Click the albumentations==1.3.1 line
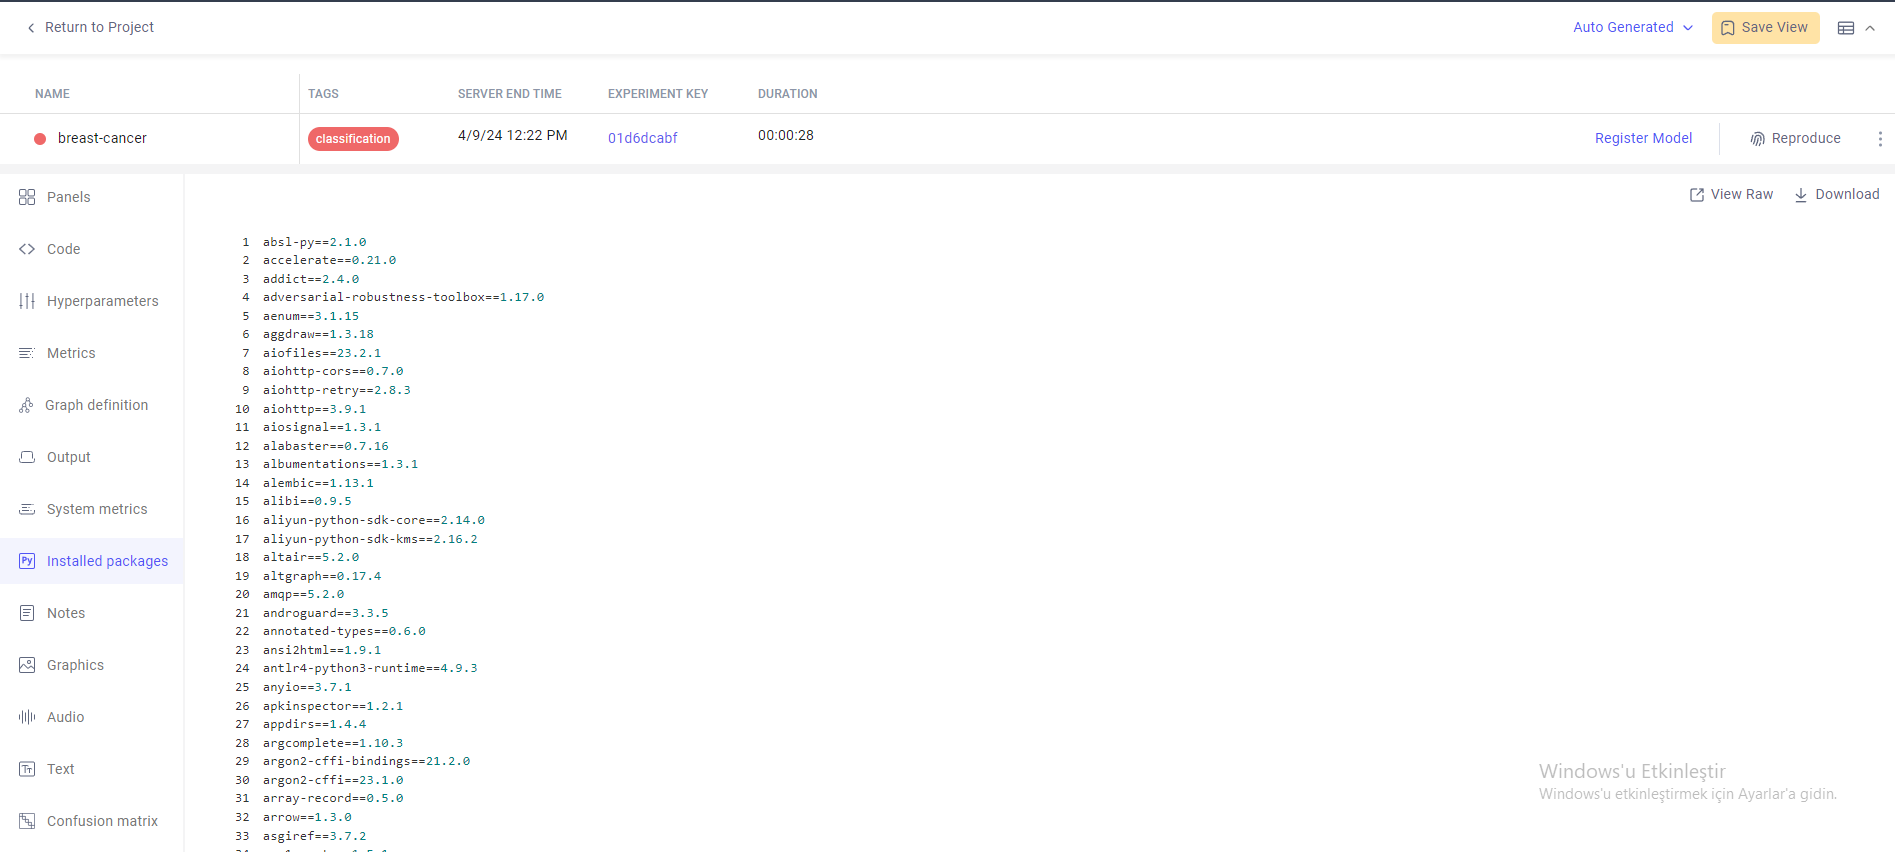The width and height of the screenshot is (1895, 852). point(340,464)
